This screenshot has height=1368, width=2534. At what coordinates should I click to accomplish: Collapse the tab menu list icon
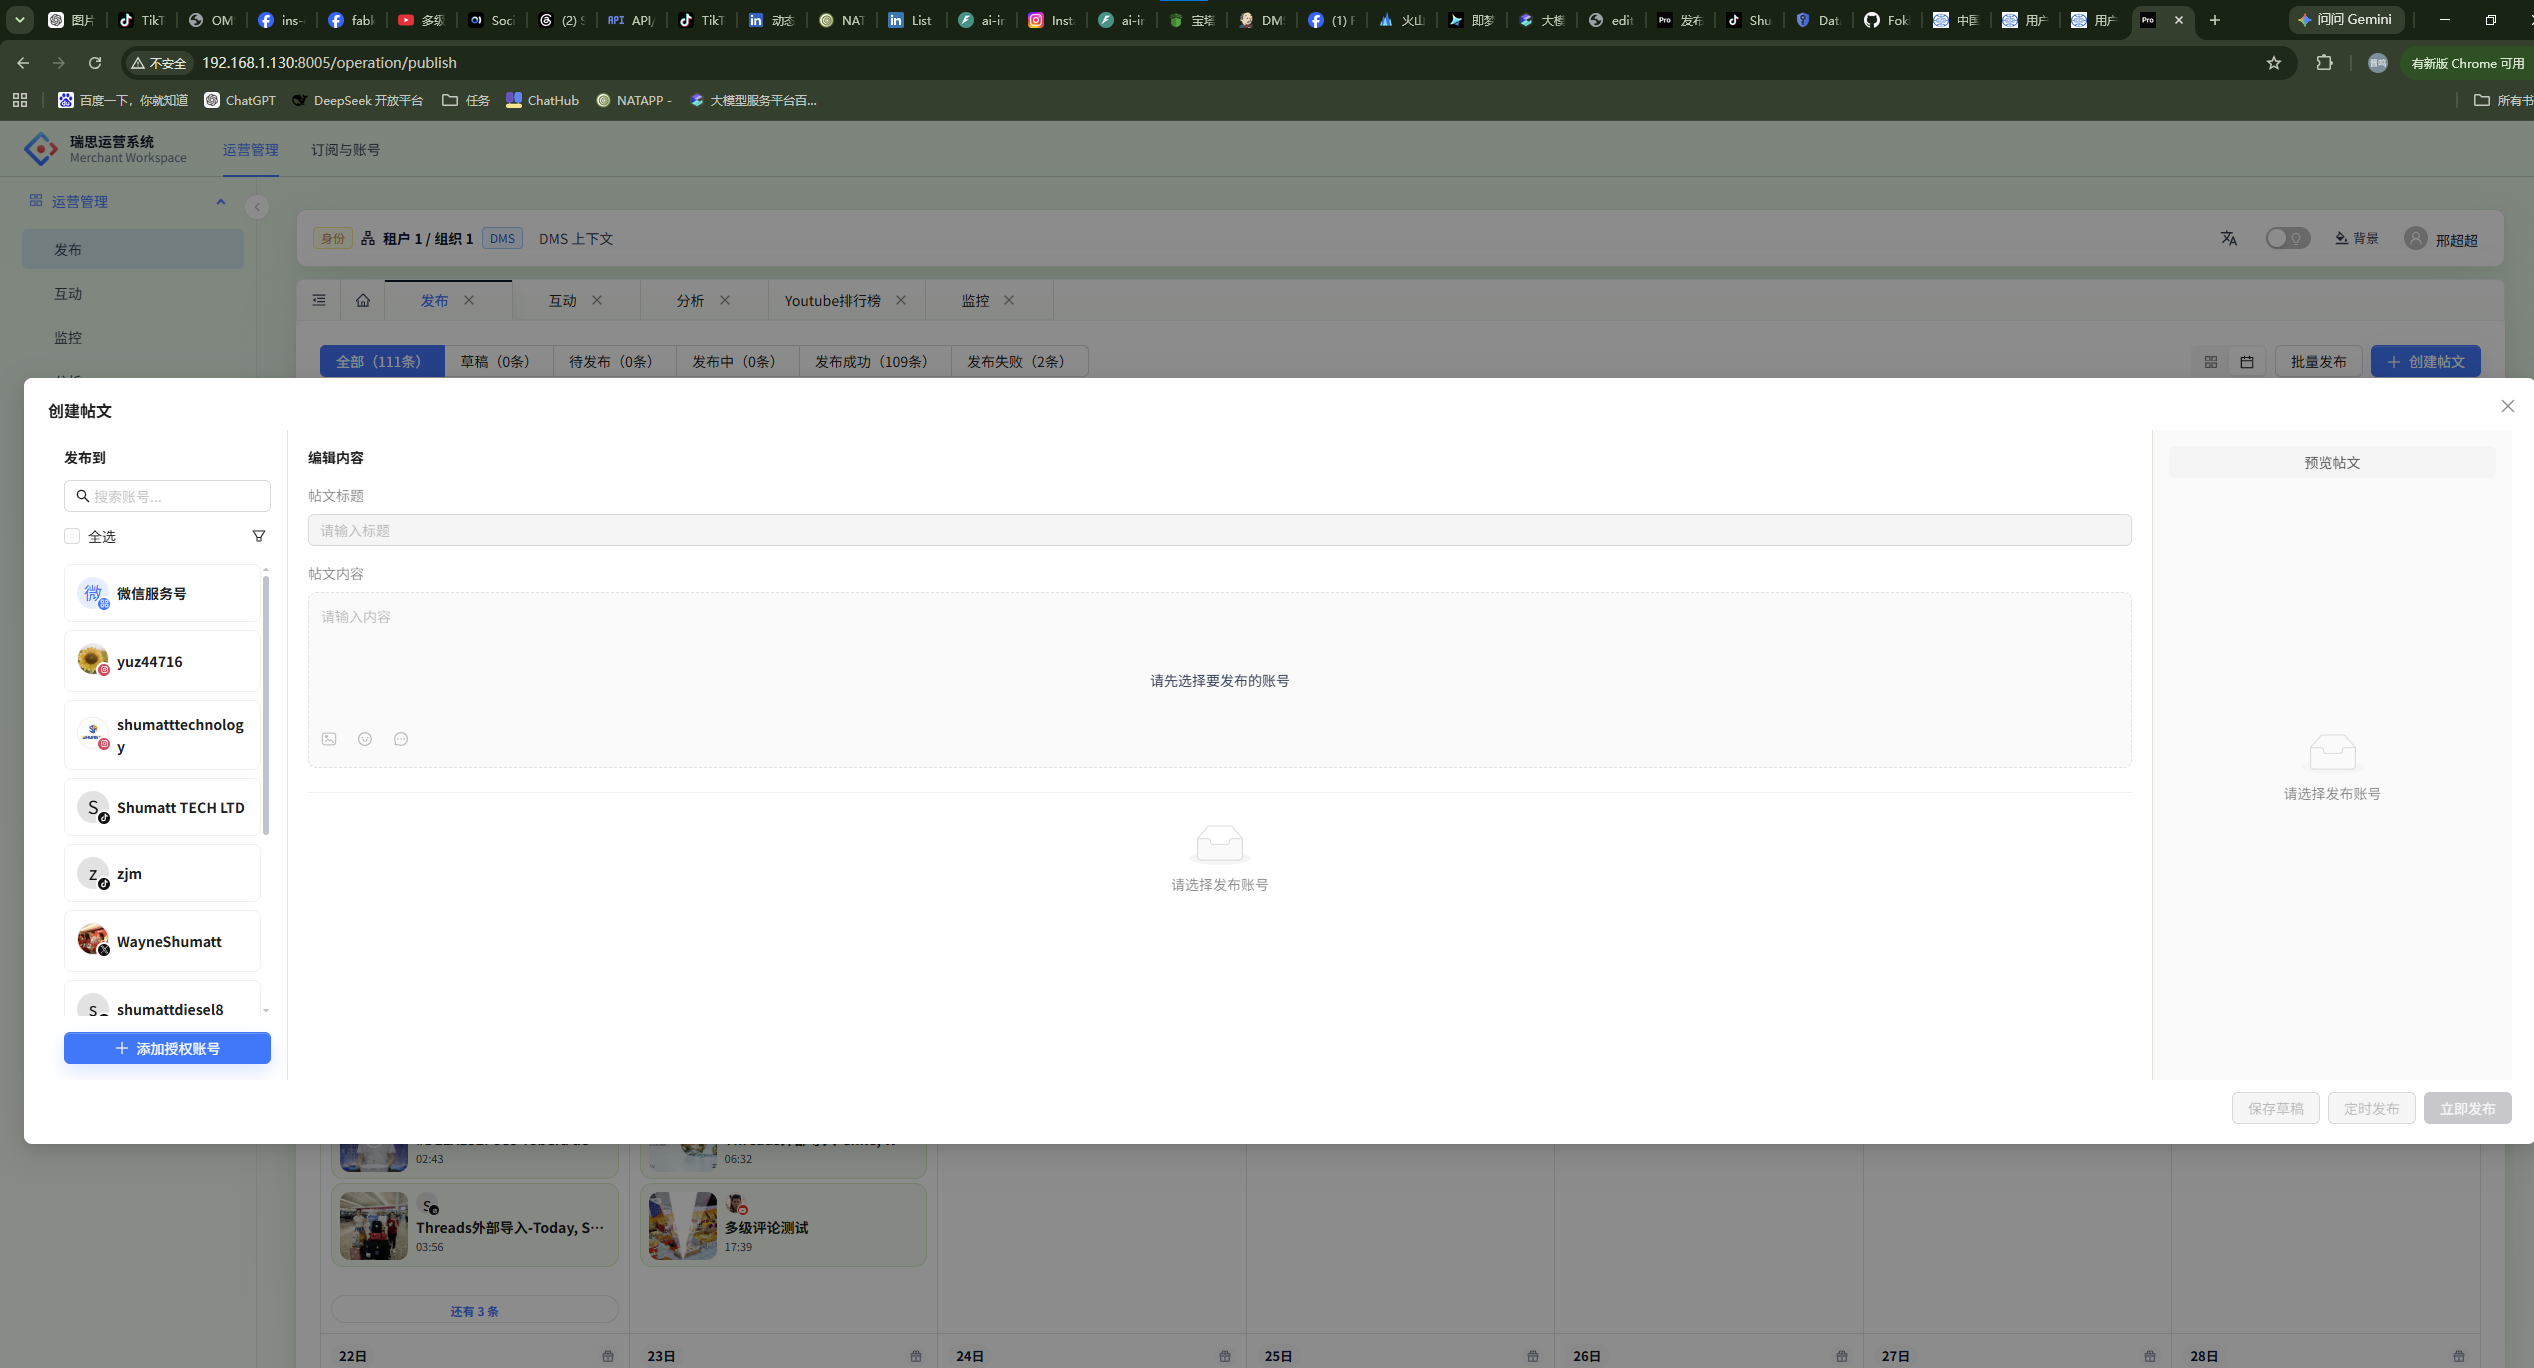319,300
